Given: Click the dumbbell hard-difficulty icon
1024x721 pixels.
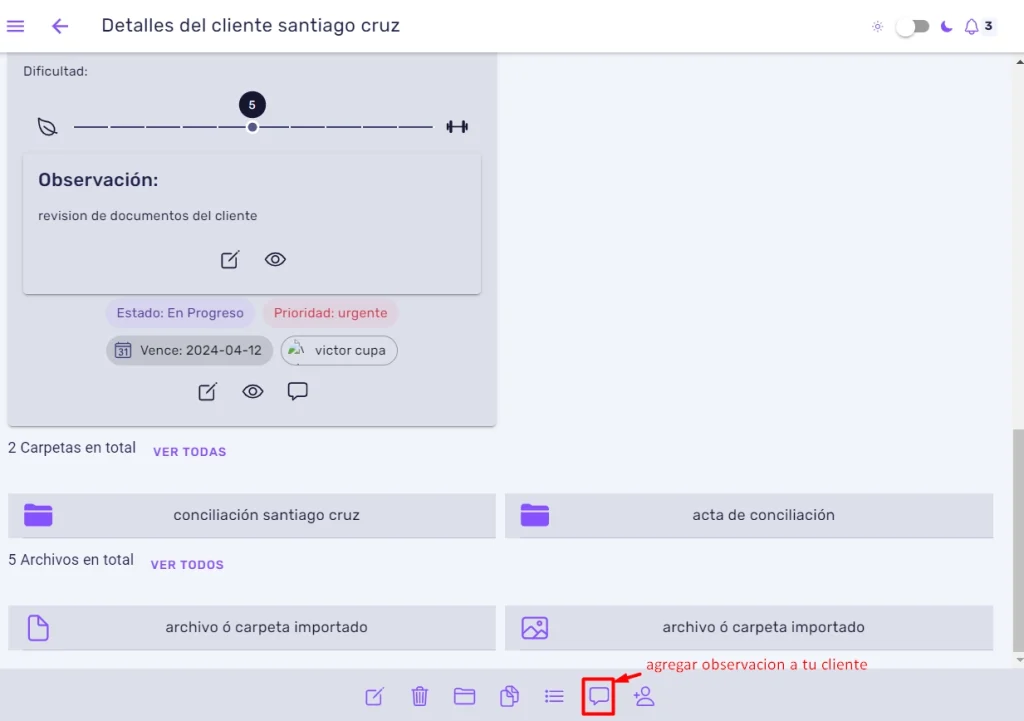Looking at the screenshot, I should coord(457,127).
